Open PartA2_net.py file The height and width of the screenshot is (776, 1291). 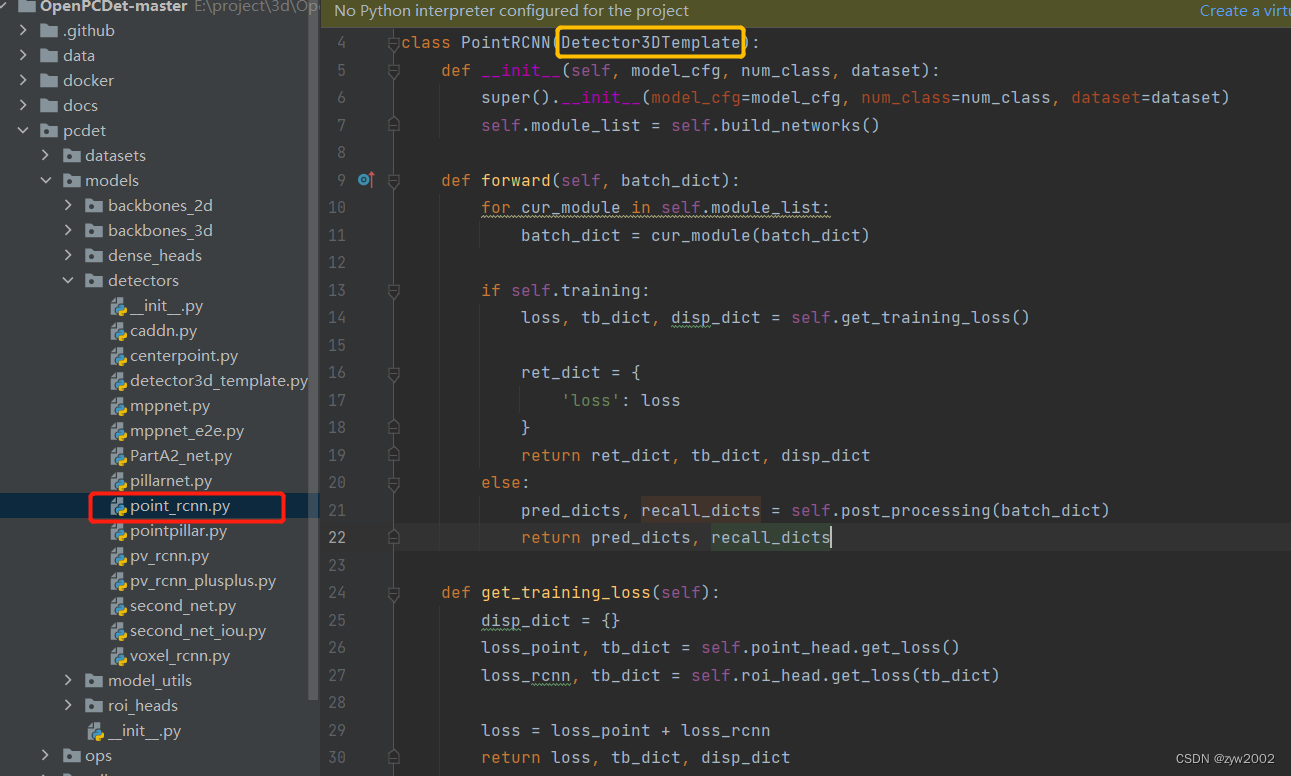coord(181,456)
